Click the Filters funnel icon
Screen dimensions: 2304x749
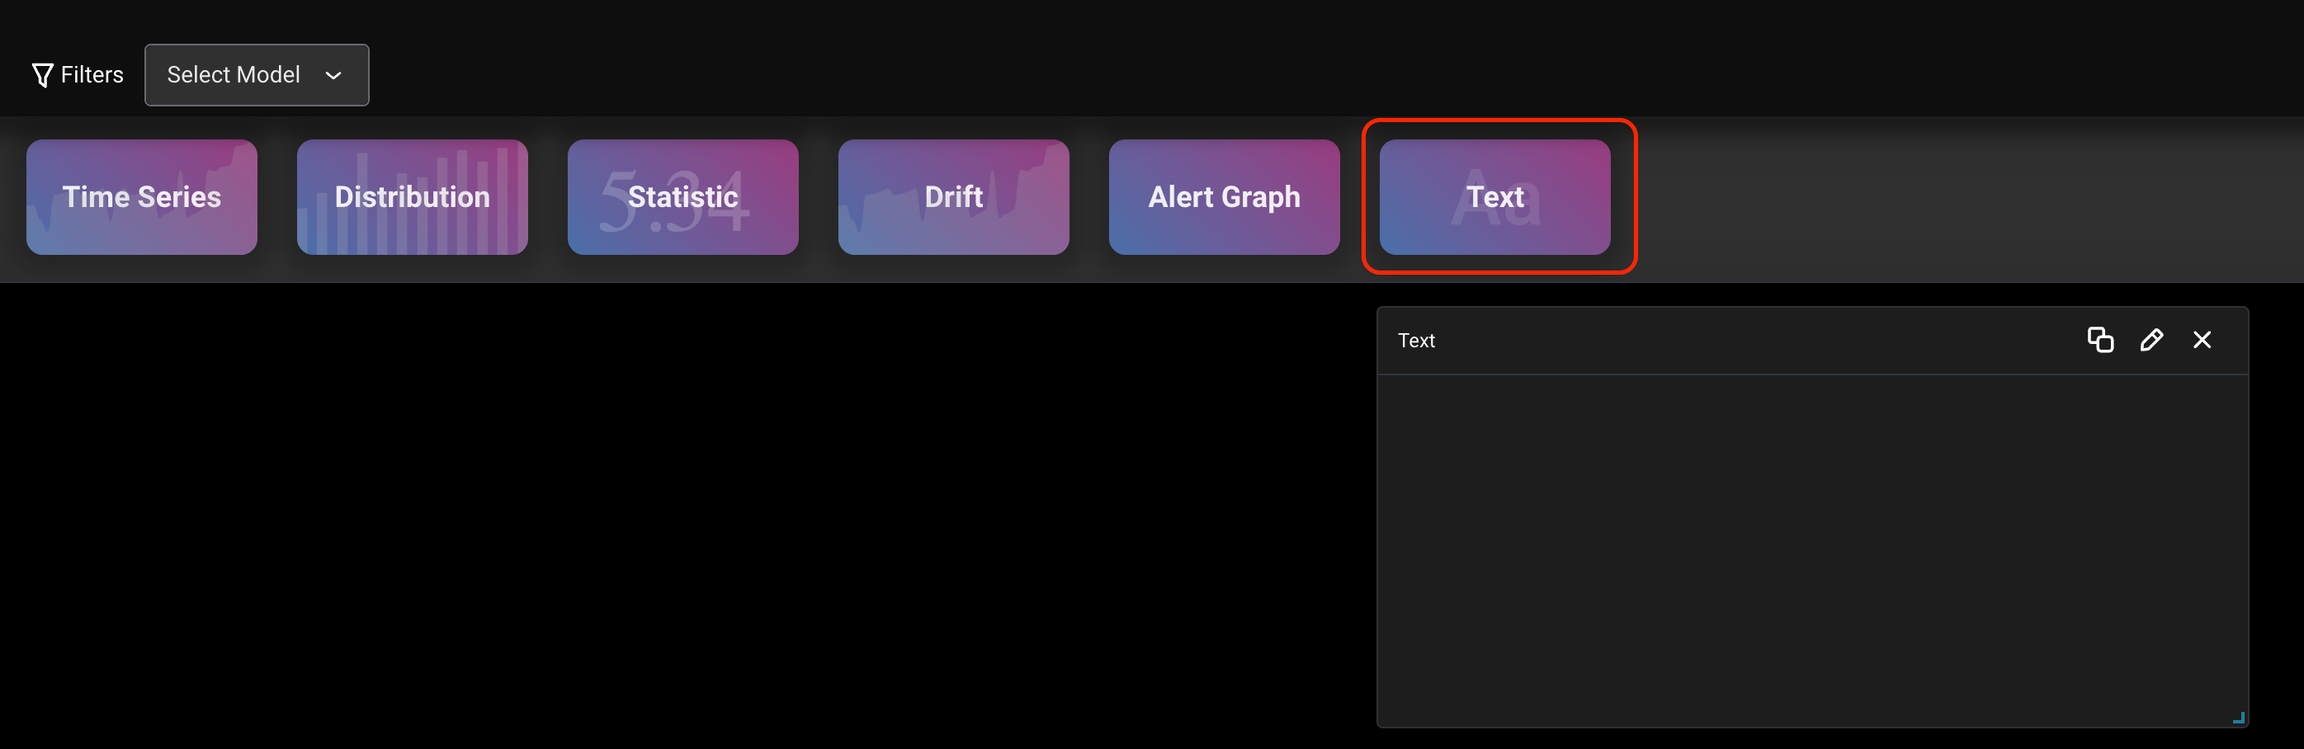click(42, 75)
